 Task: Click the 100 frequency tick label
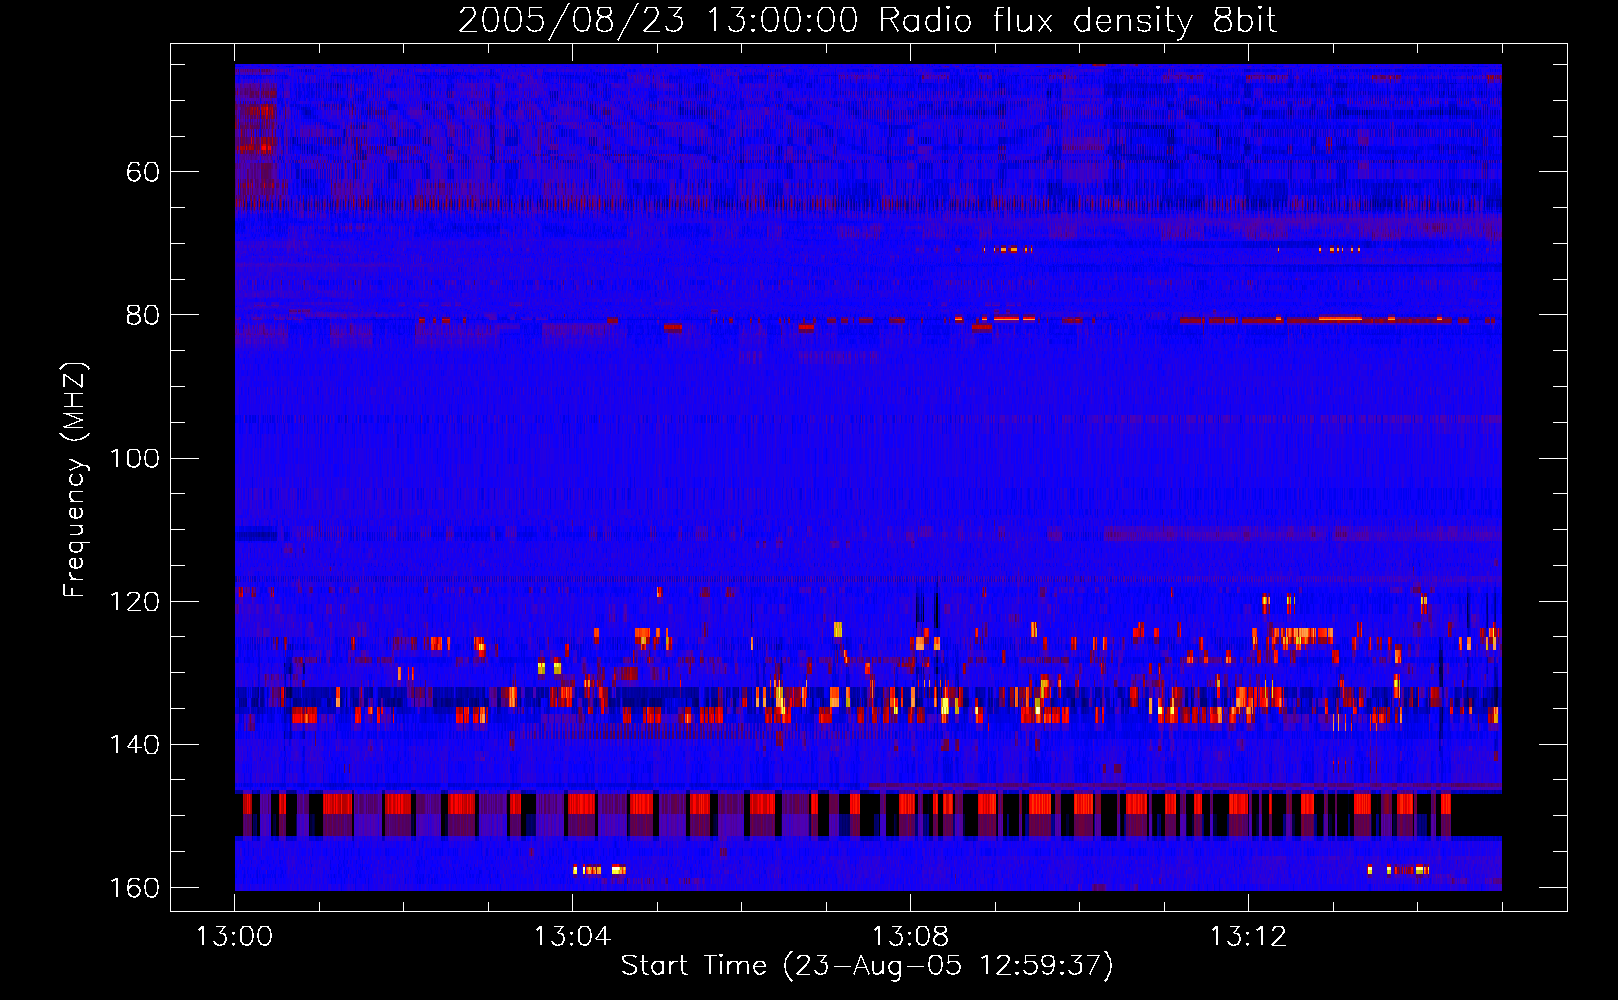point(135,458)
